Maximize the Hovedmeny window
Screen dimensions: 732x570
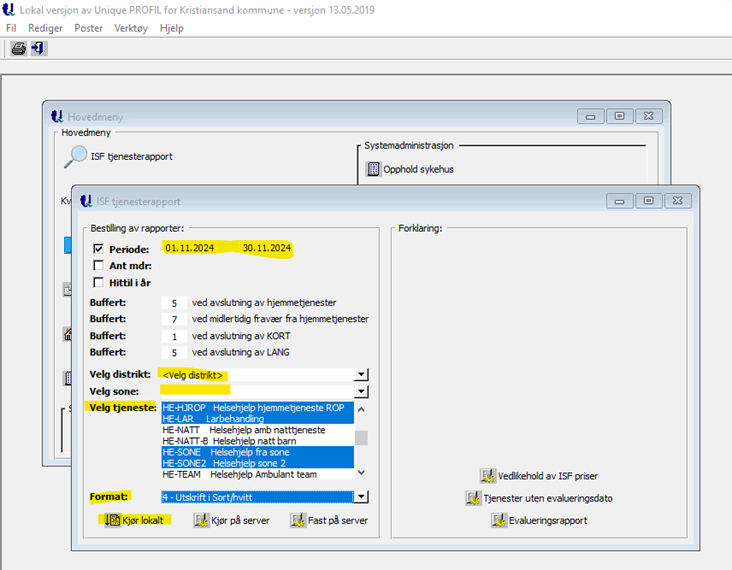(619, 116)
